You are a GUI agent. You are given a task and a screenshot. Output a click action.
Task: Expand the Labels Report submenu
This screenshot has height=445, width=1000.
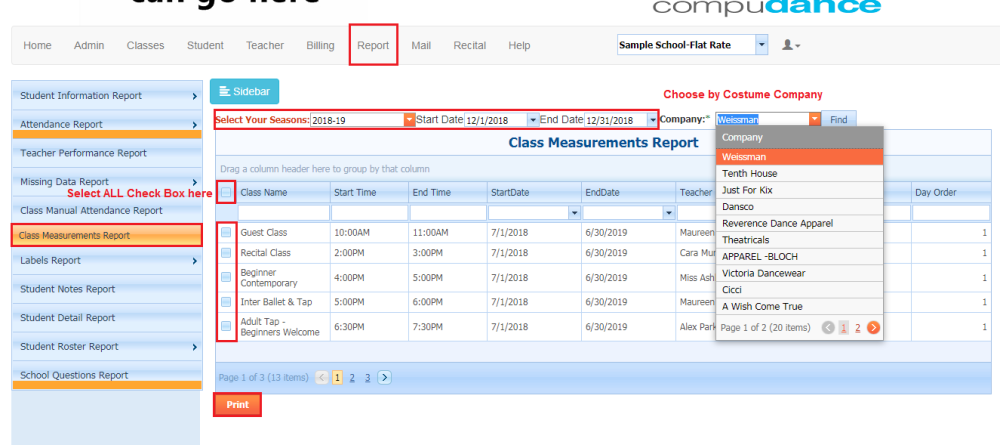tap(194, 261)
